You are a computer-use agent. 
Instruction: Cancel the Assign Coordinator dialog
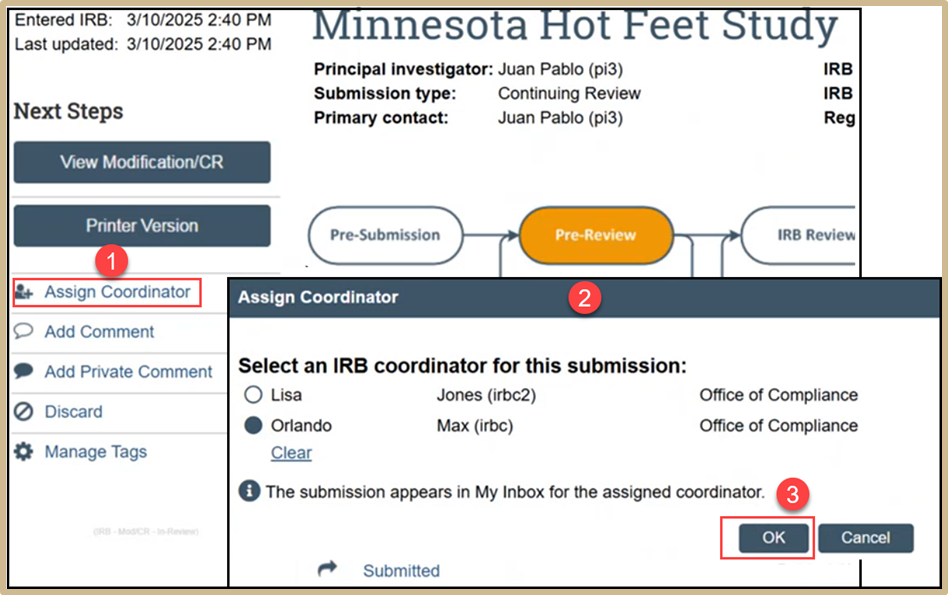tap(865, 538)
